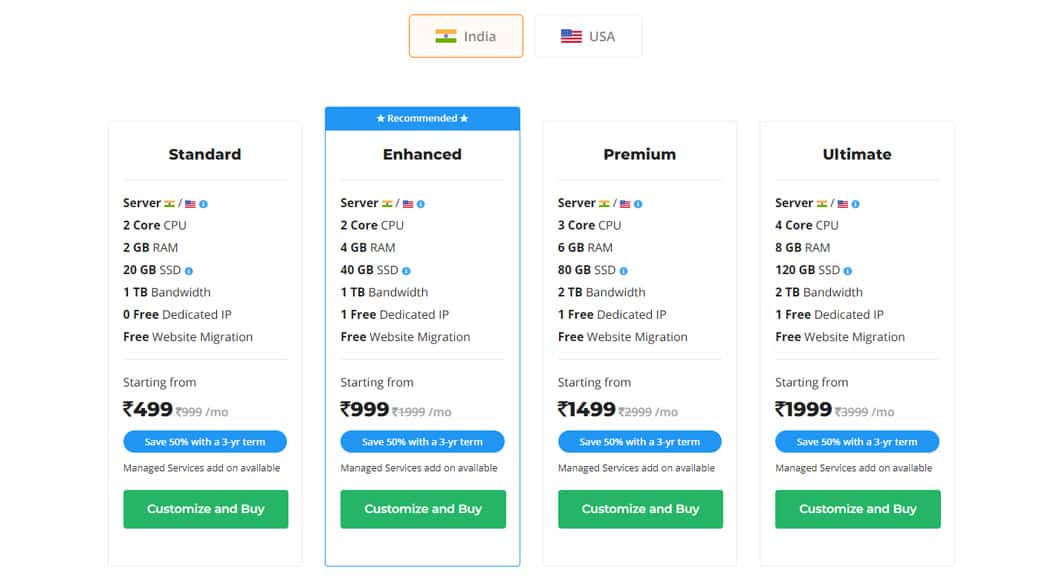This screenshot has width=1056, height=581.
Task: Open the Server info icon in the Enhanced plan
Action: coord(421,202)
